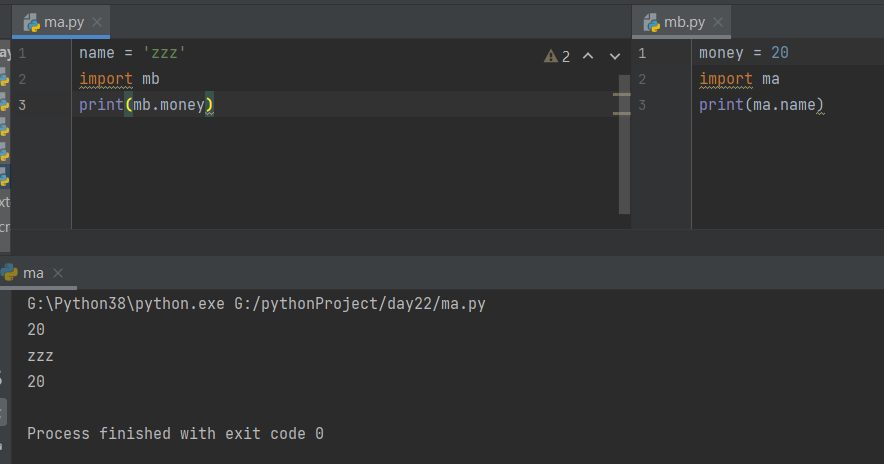Click the Python file icon on ma.py tab
Viewport: 884px width, 464px height.
pos(31,22)
